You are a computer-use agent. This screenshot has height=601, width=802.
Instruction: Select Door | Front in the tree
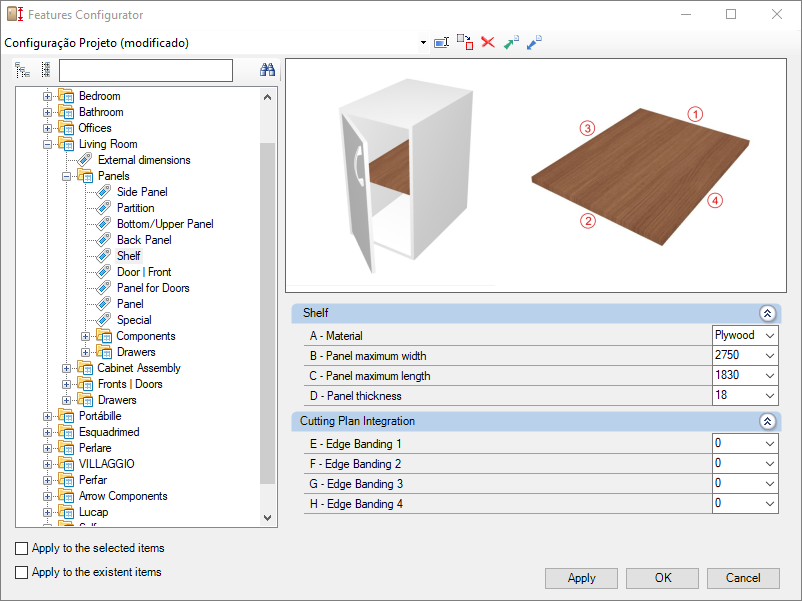point(144,272)
